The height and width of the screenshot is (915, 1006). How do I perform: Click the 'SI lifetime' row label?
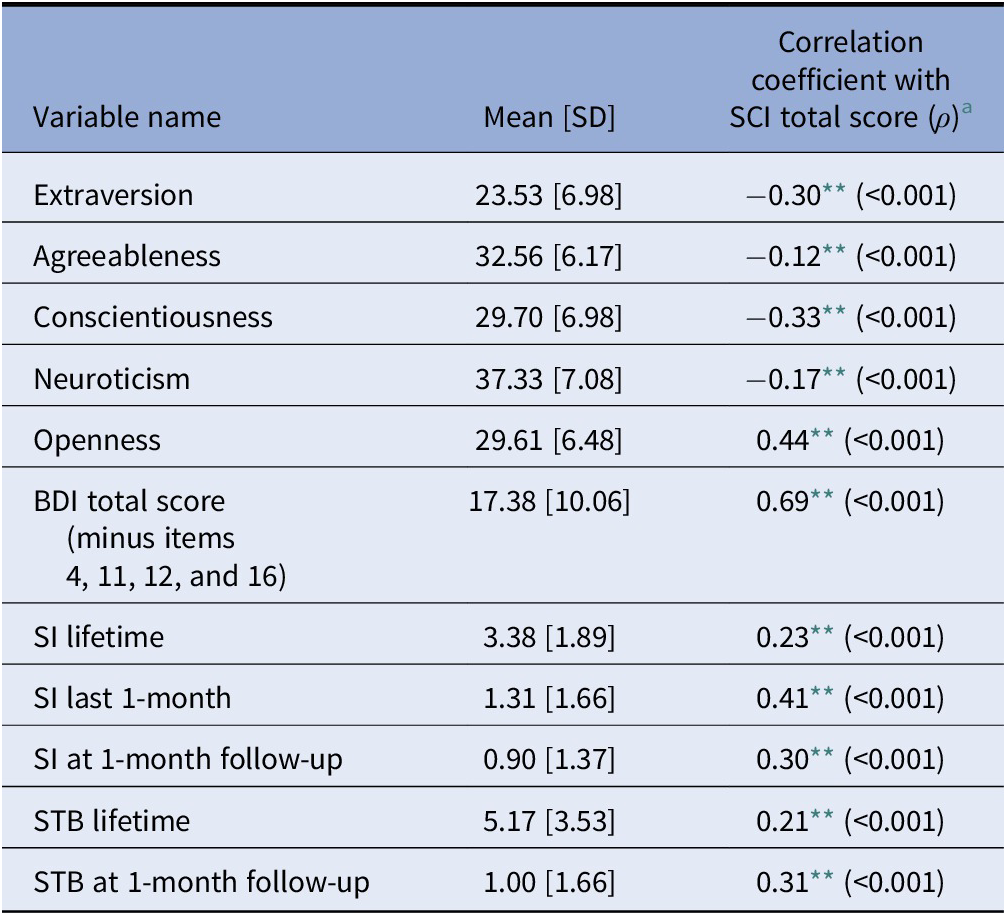click(x=99, y=636)
